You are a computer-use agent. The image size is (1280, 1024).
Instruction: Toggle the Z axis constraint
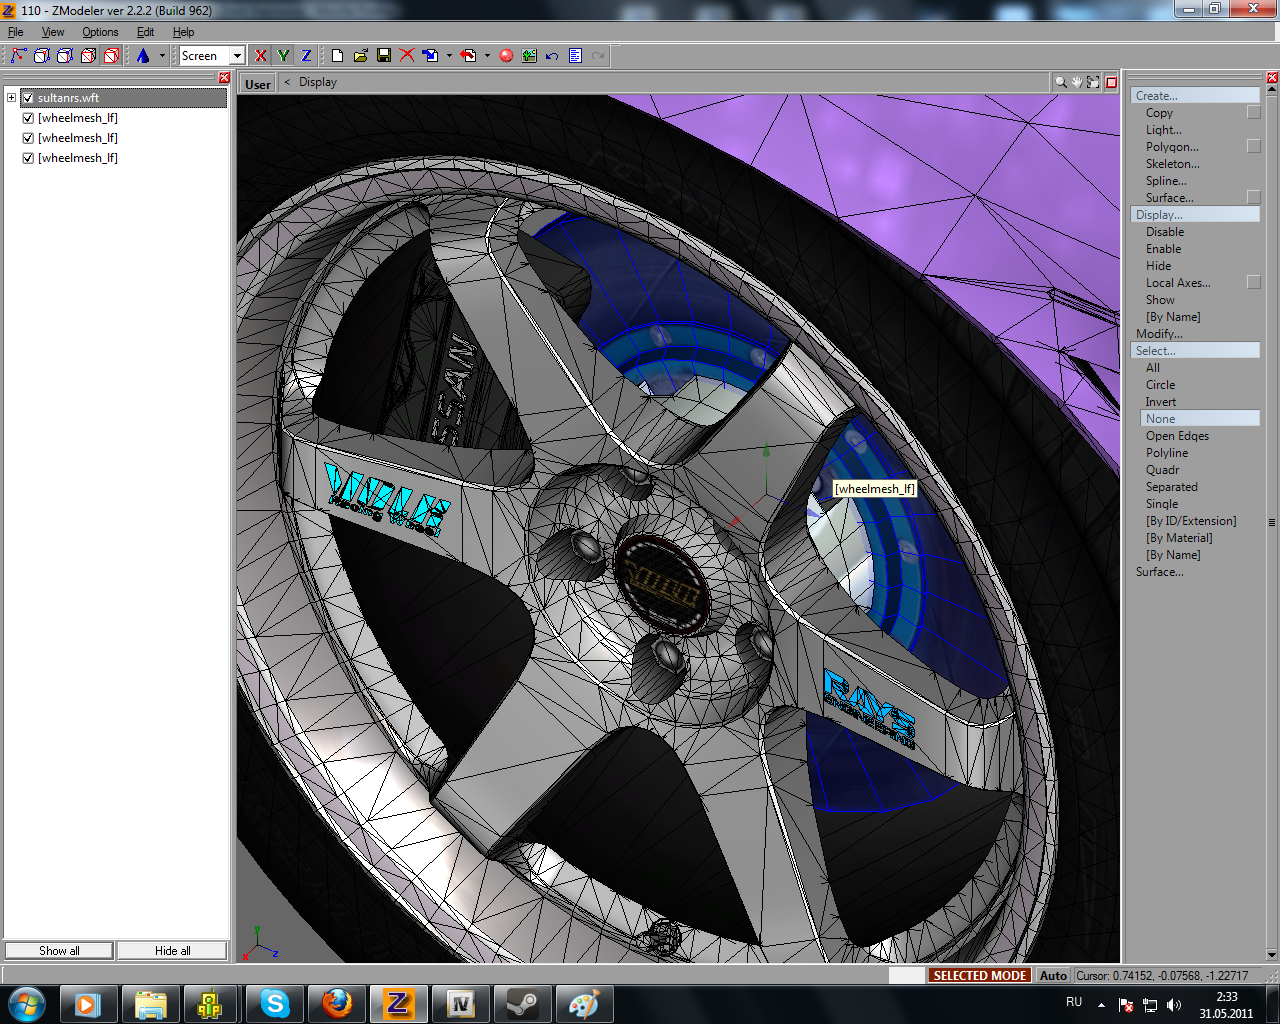306,56
